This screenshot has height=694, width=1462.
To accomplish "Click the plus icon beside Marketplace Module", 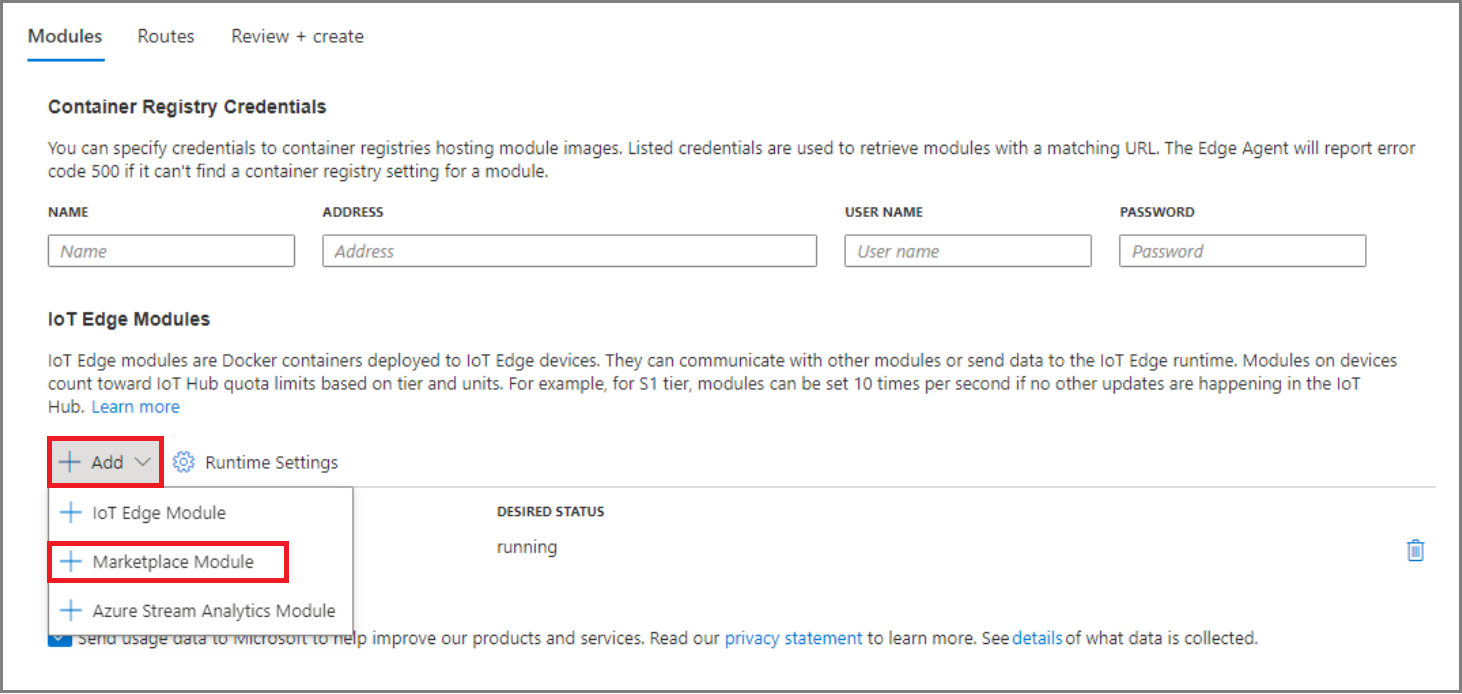I will point(70,561).
